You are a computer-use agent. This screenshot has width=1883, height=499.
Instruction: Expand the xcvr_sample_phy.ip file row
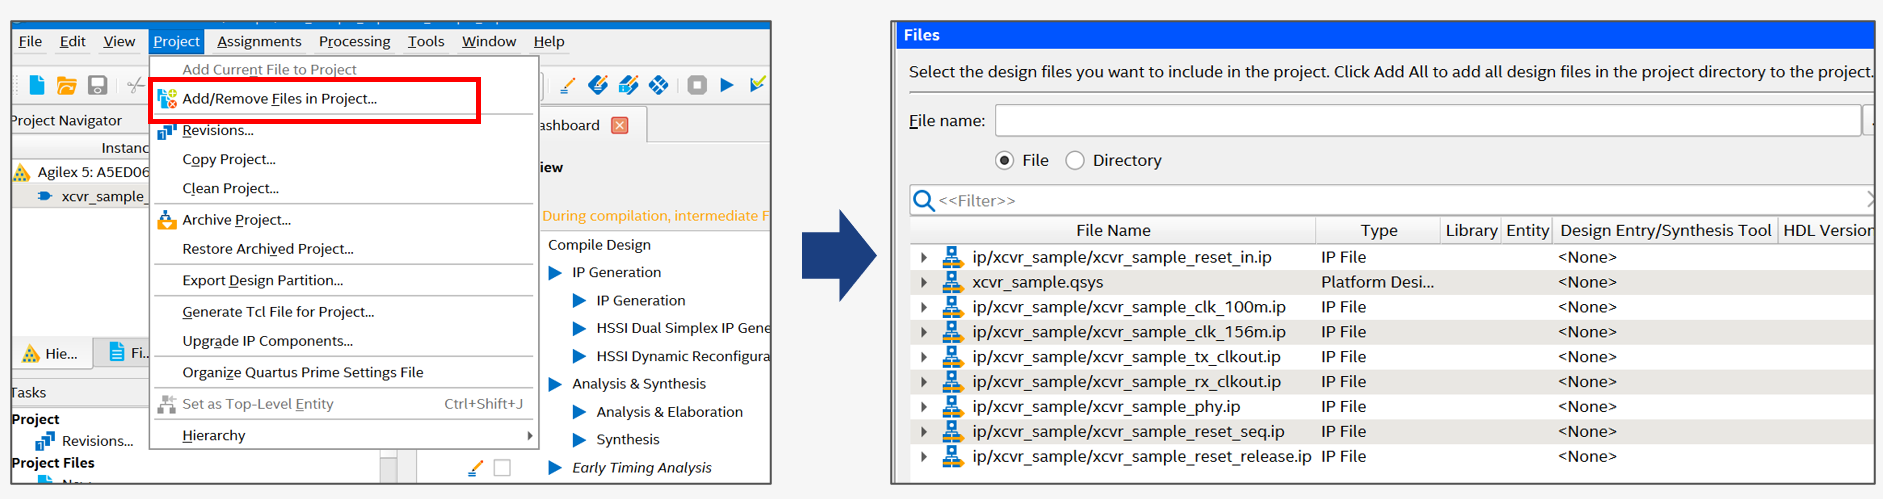[x=924, y=407]
